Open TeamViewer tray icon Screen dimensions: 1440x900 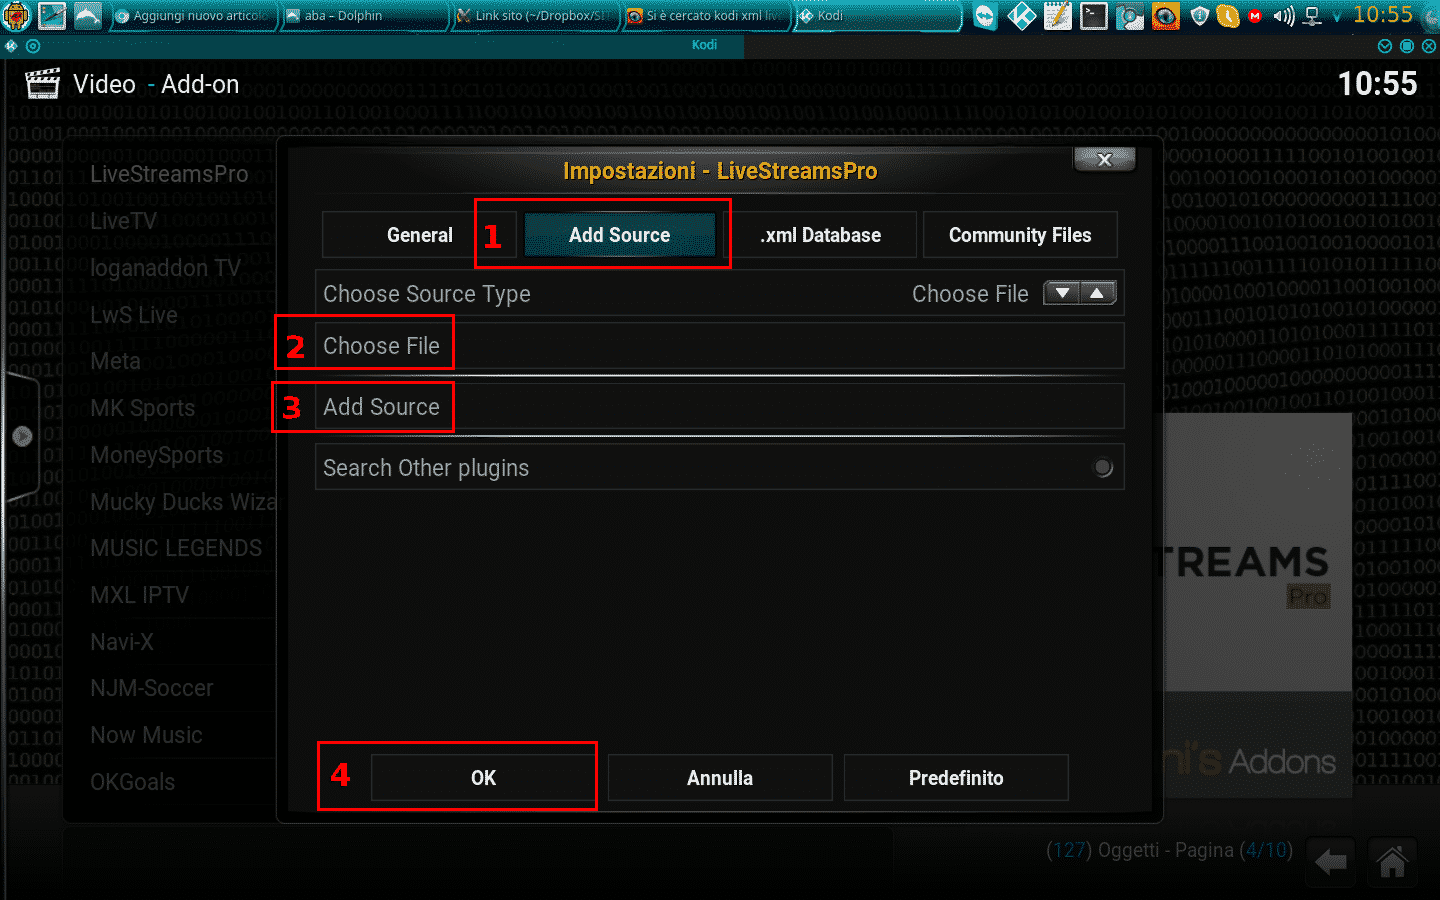[985, 16]
